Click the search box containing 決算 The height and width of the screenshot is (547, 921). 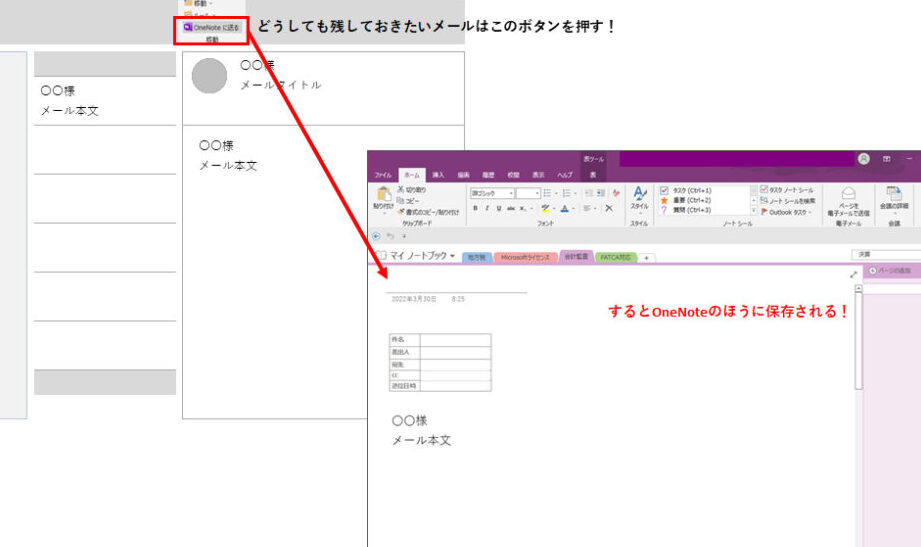(886, 254)
